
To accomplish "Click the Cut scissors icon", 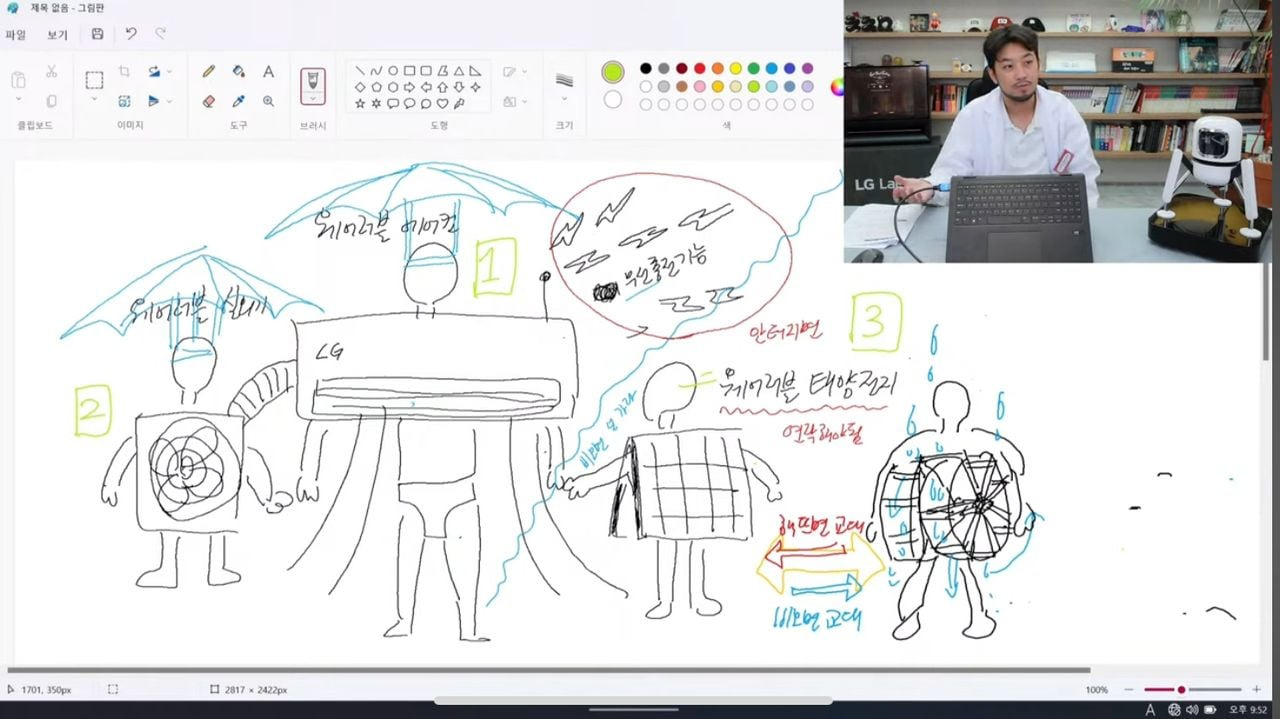I will point(51,72).
